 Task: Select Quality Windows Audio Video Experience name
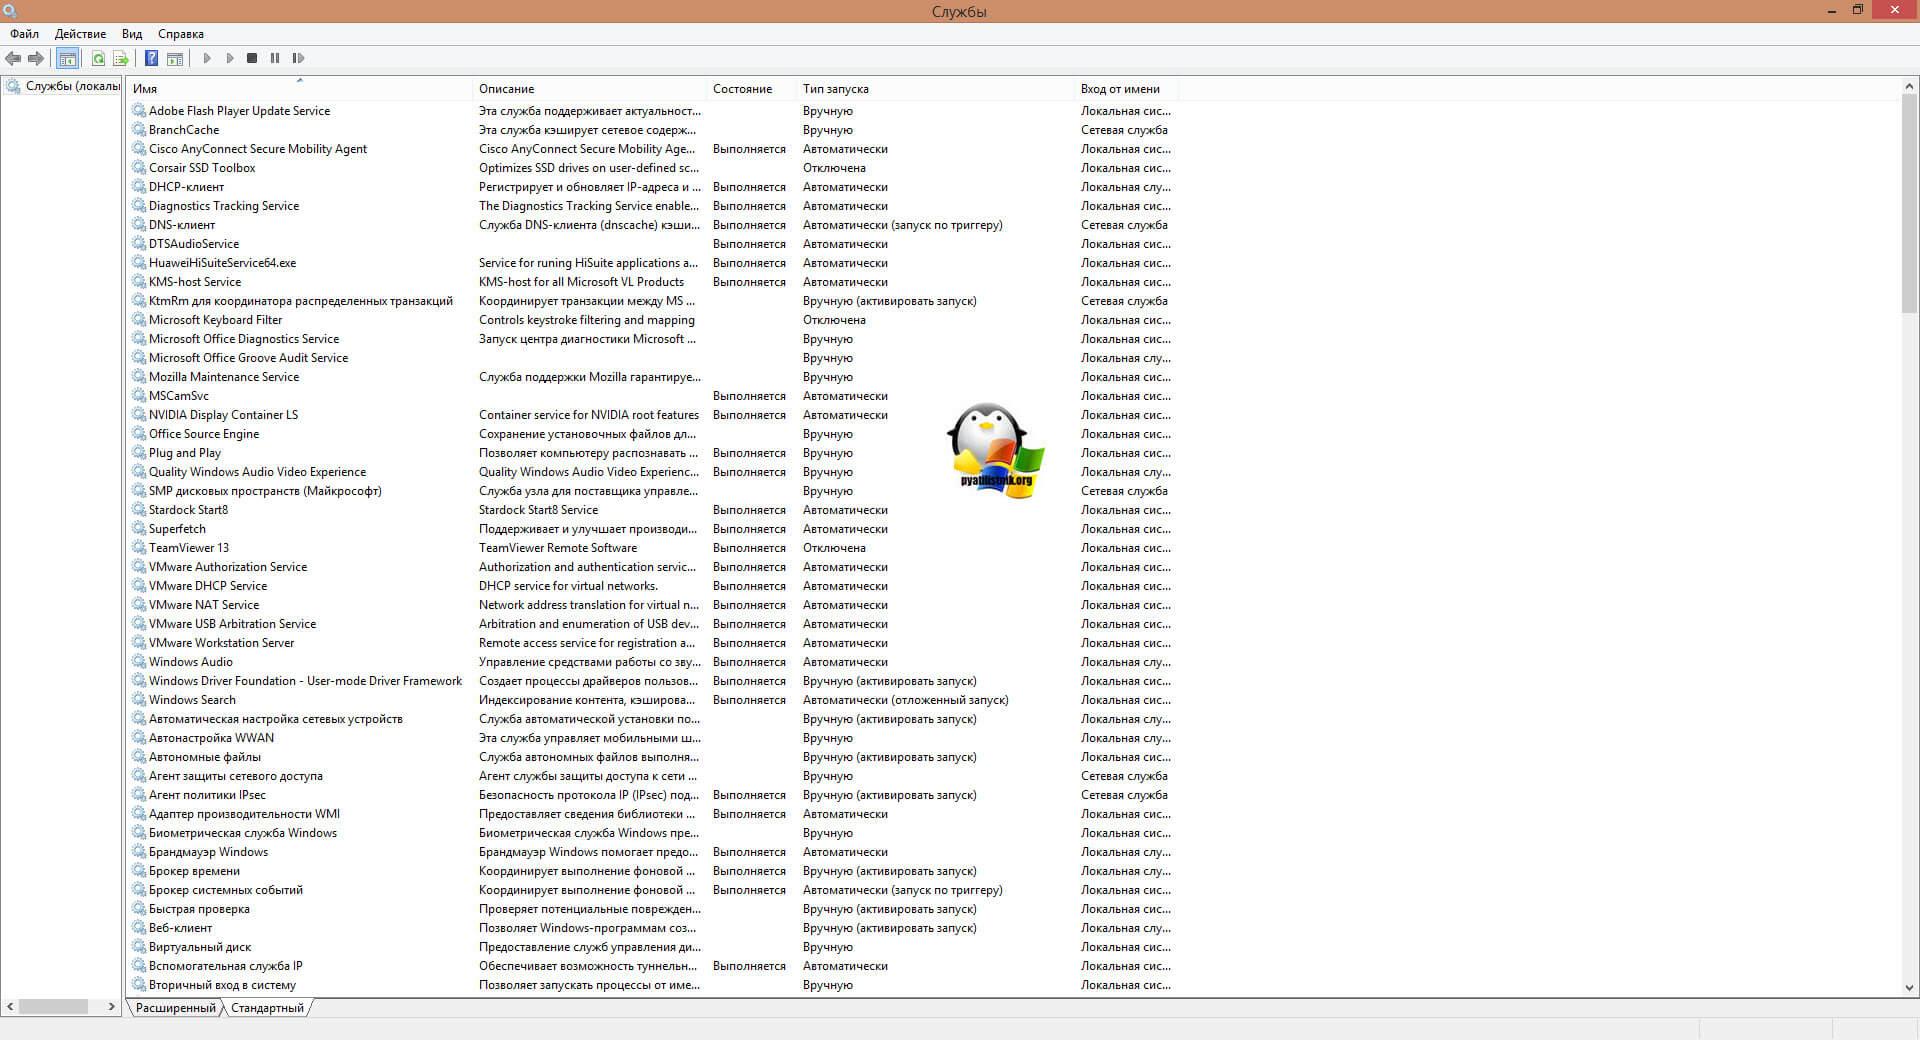coord(257,472)
